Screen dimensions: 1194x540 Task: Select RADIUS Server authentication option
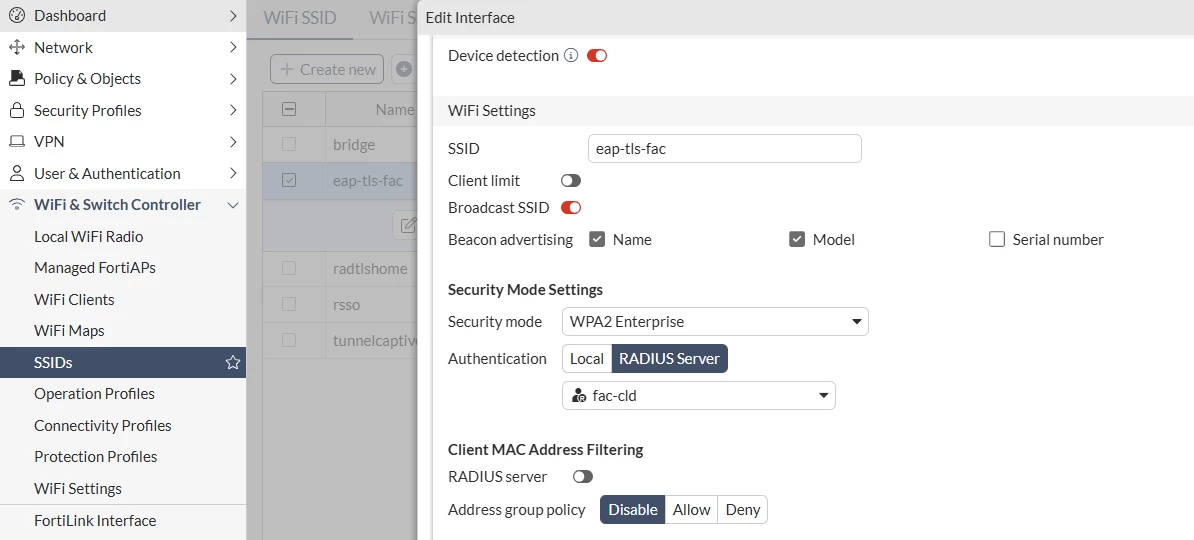(669, 359)
